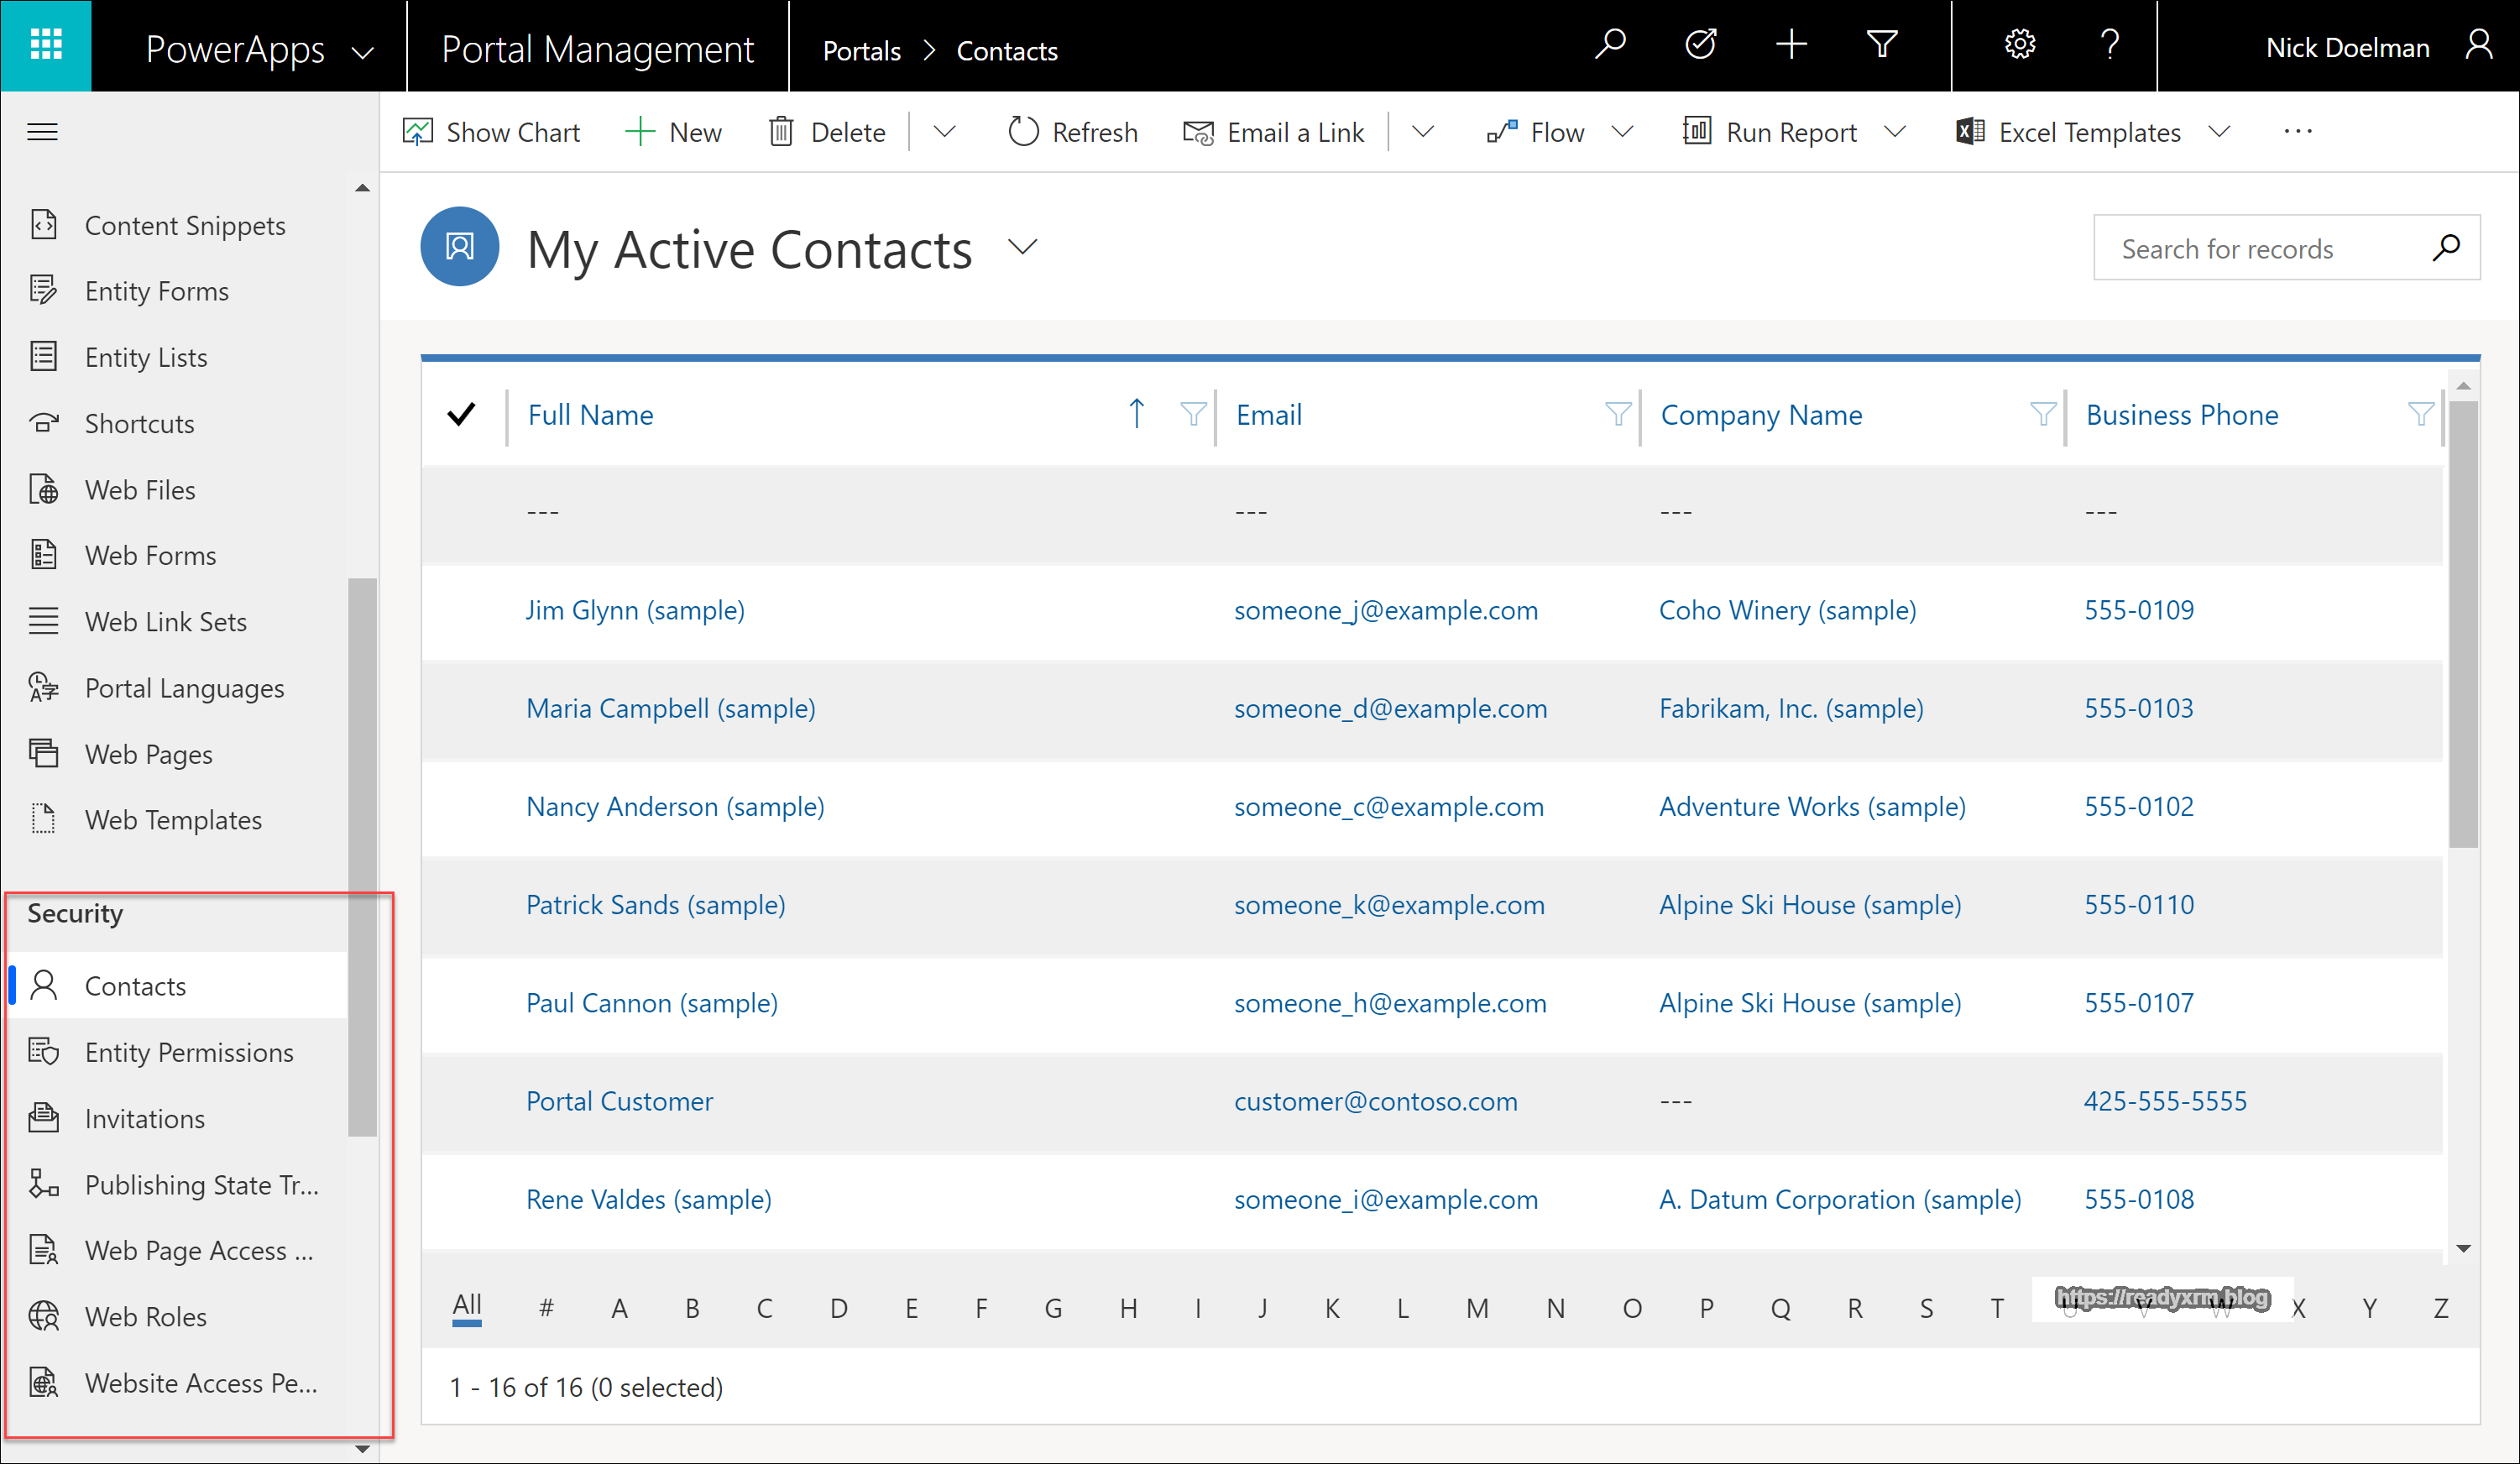Collapse the hamburger site map menu
Viewport: 2520px width, 1464px height.
tap(42, 132)
